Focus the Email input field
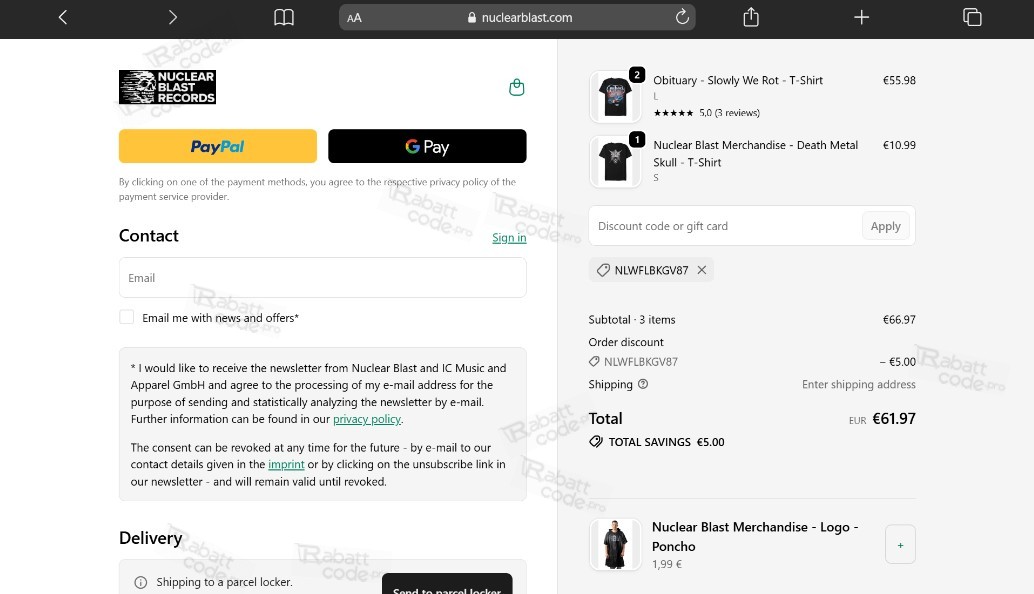The image size is (1034, 594). point(322,278)
